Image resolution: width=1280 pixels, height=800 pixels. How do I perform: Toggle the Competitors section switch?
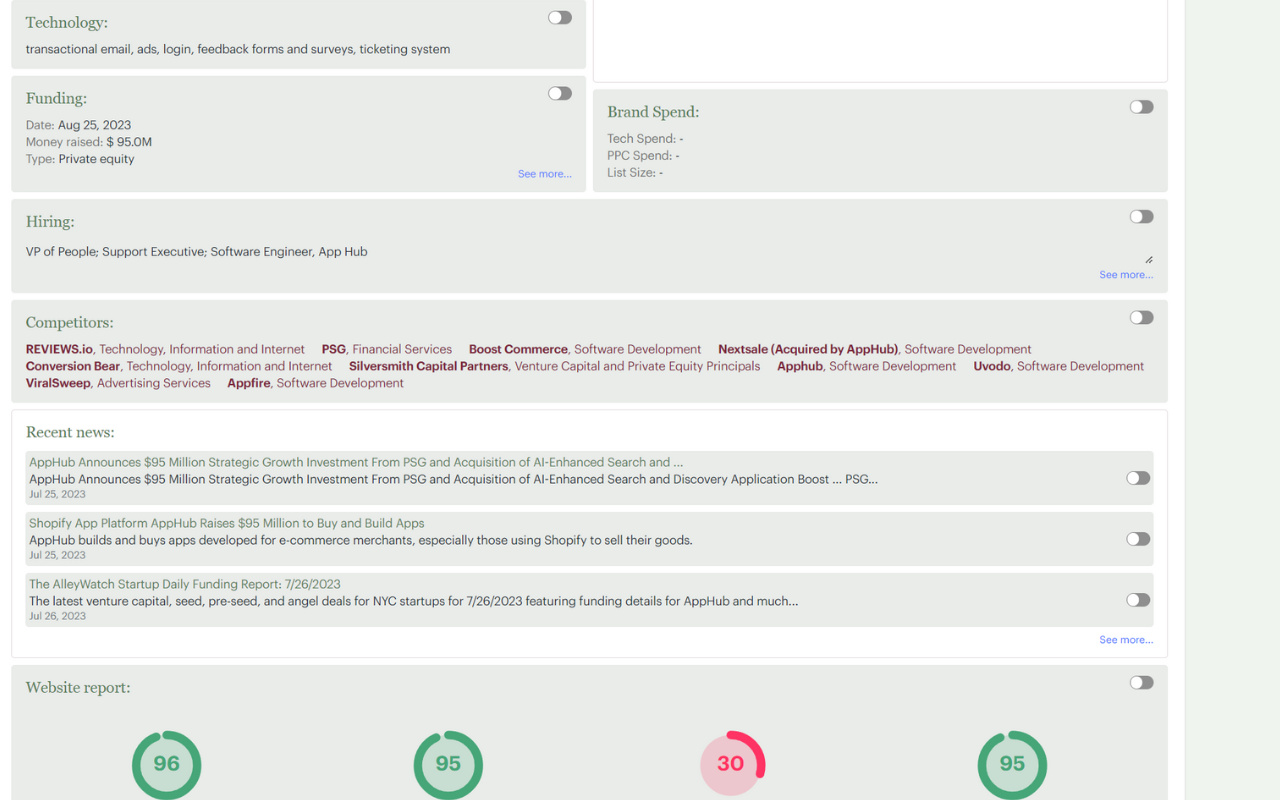pos(1141,317)
